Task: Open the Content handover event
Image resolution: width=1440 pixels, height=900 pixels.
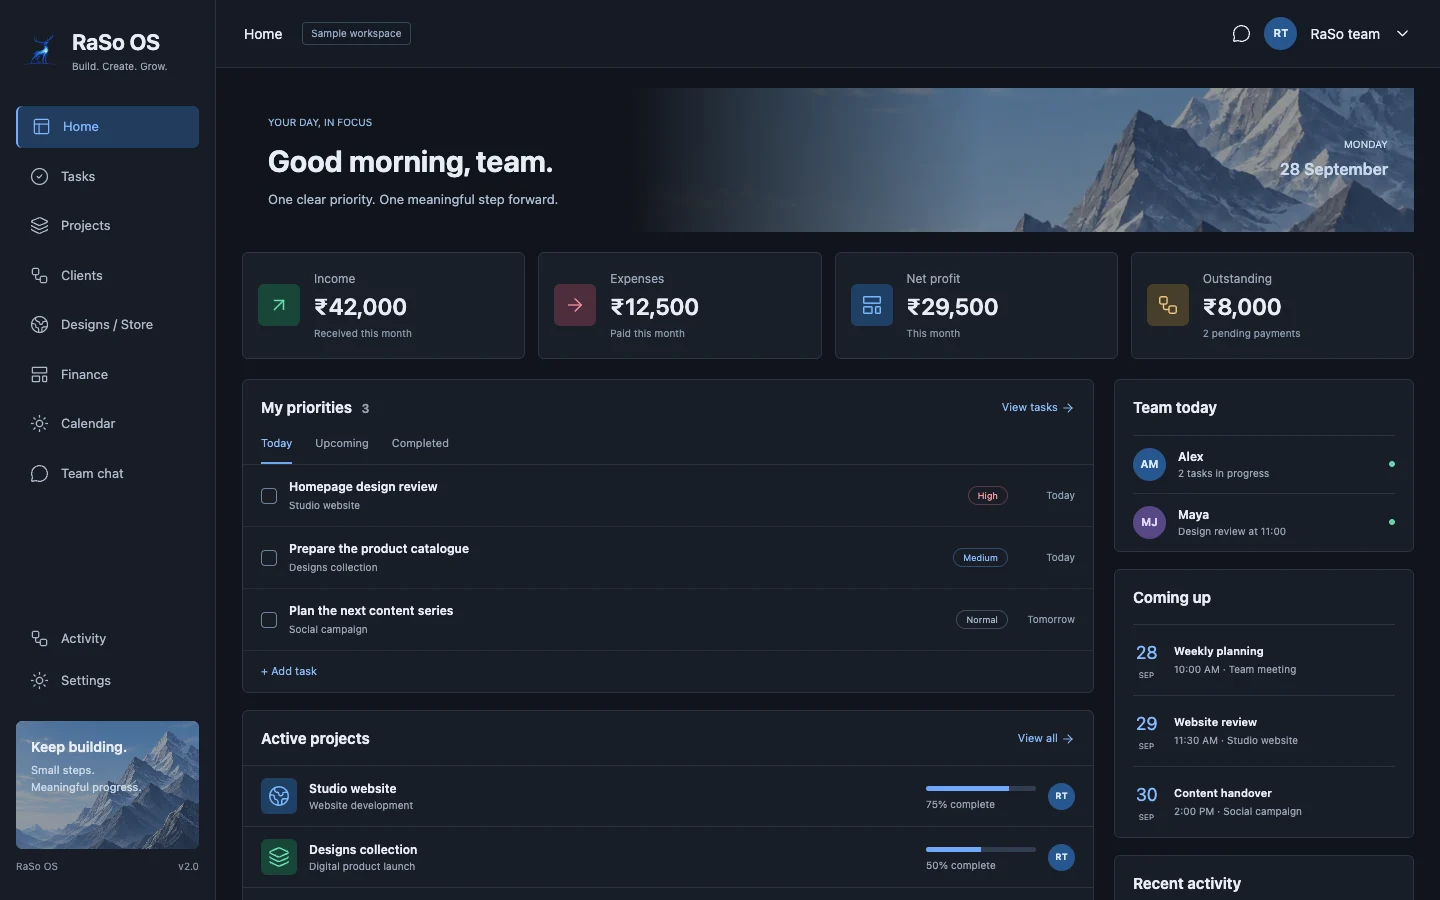Action: tap(1264, 802)
